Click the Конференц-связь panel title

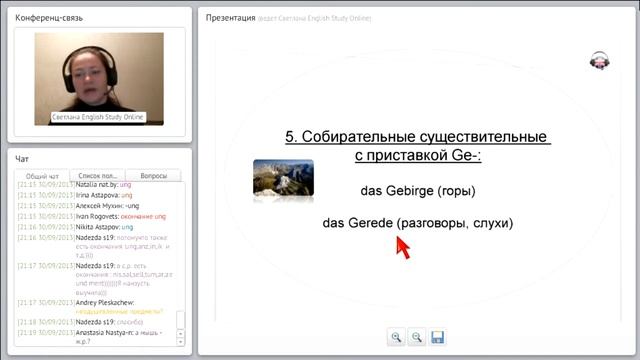point(49,18)
